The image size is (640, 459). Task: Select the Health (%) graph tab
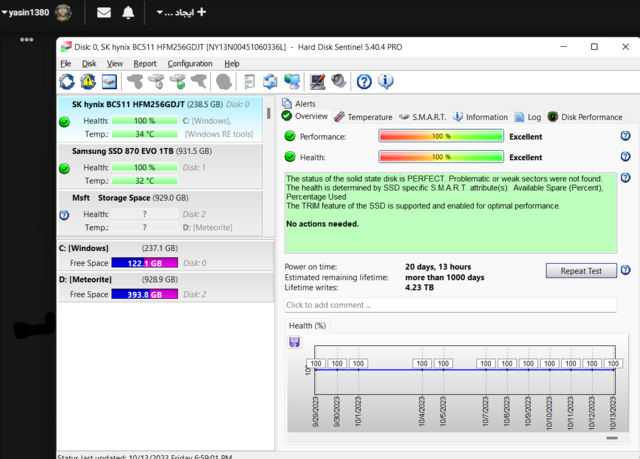pos(307,326)
